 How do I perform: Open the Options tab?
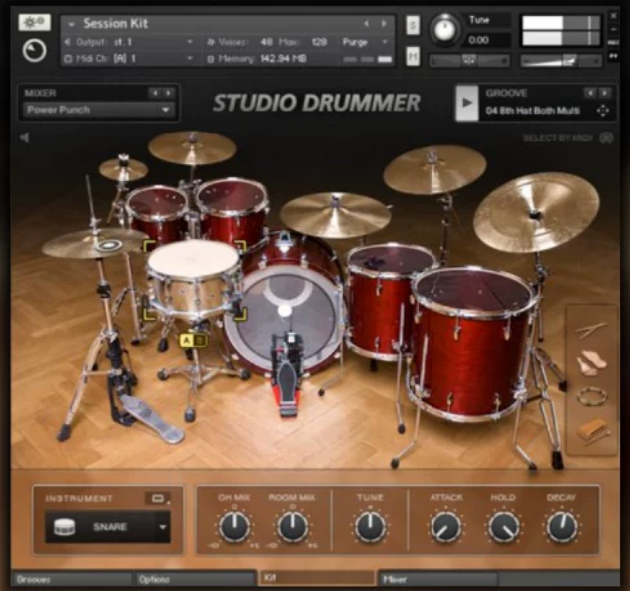[x=195, y=579]
